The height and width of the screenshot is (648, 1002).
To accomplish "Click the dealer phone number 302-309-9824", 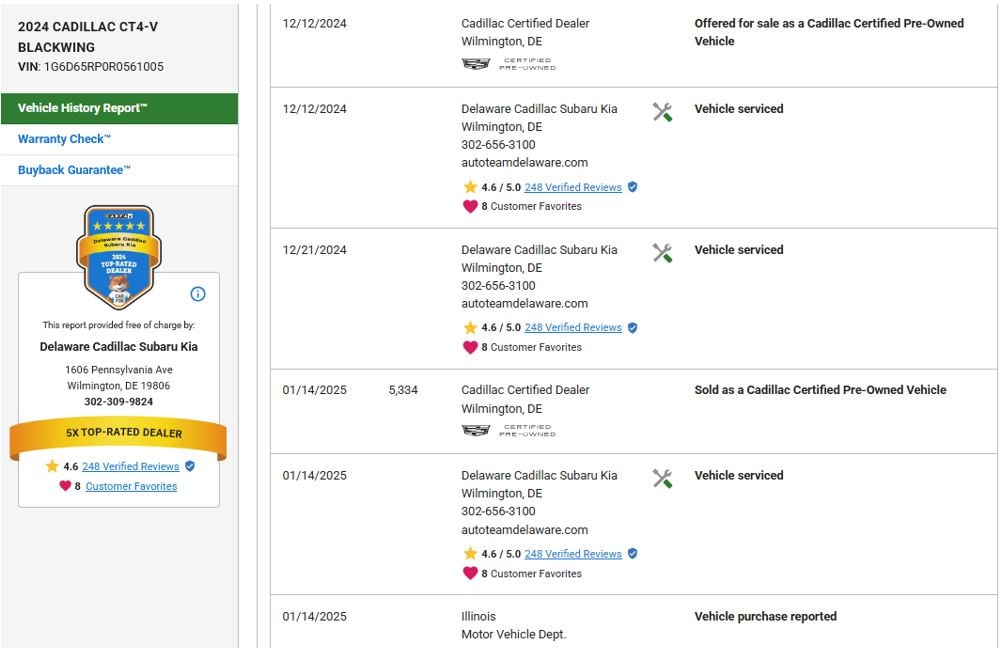I will (x=119, y=402).
